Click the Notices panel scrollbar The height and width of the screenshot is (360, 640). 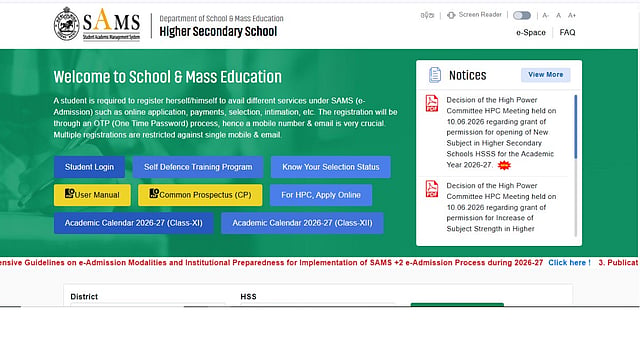[x=576, y=127]
